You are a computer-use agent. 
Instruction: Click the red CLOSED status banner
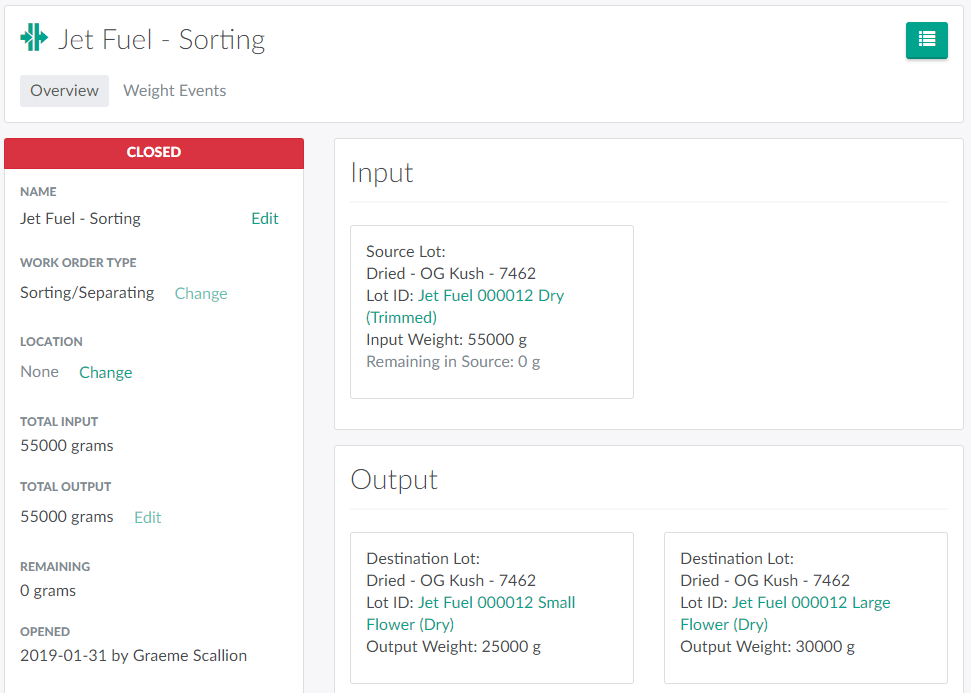[x=154, y=153]
